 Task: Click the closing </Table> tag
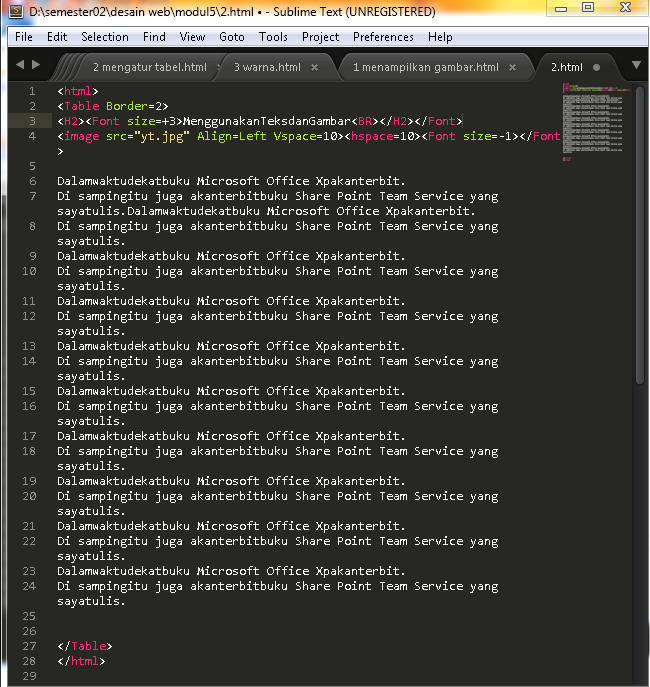click(x=85, y=646)
